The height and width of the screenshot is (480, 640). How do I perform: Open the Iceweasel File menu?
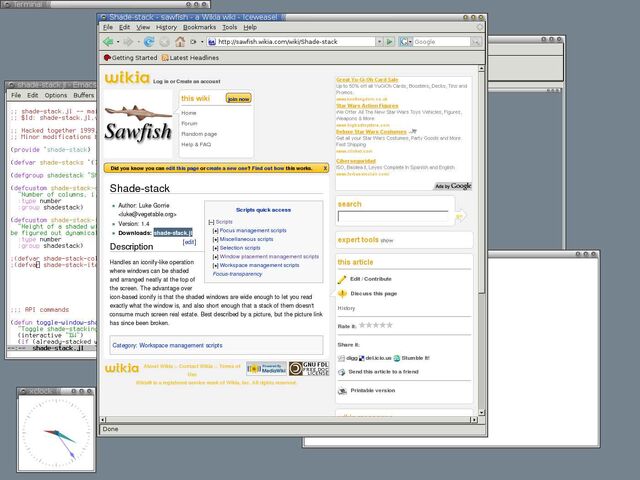pos(108,27)
